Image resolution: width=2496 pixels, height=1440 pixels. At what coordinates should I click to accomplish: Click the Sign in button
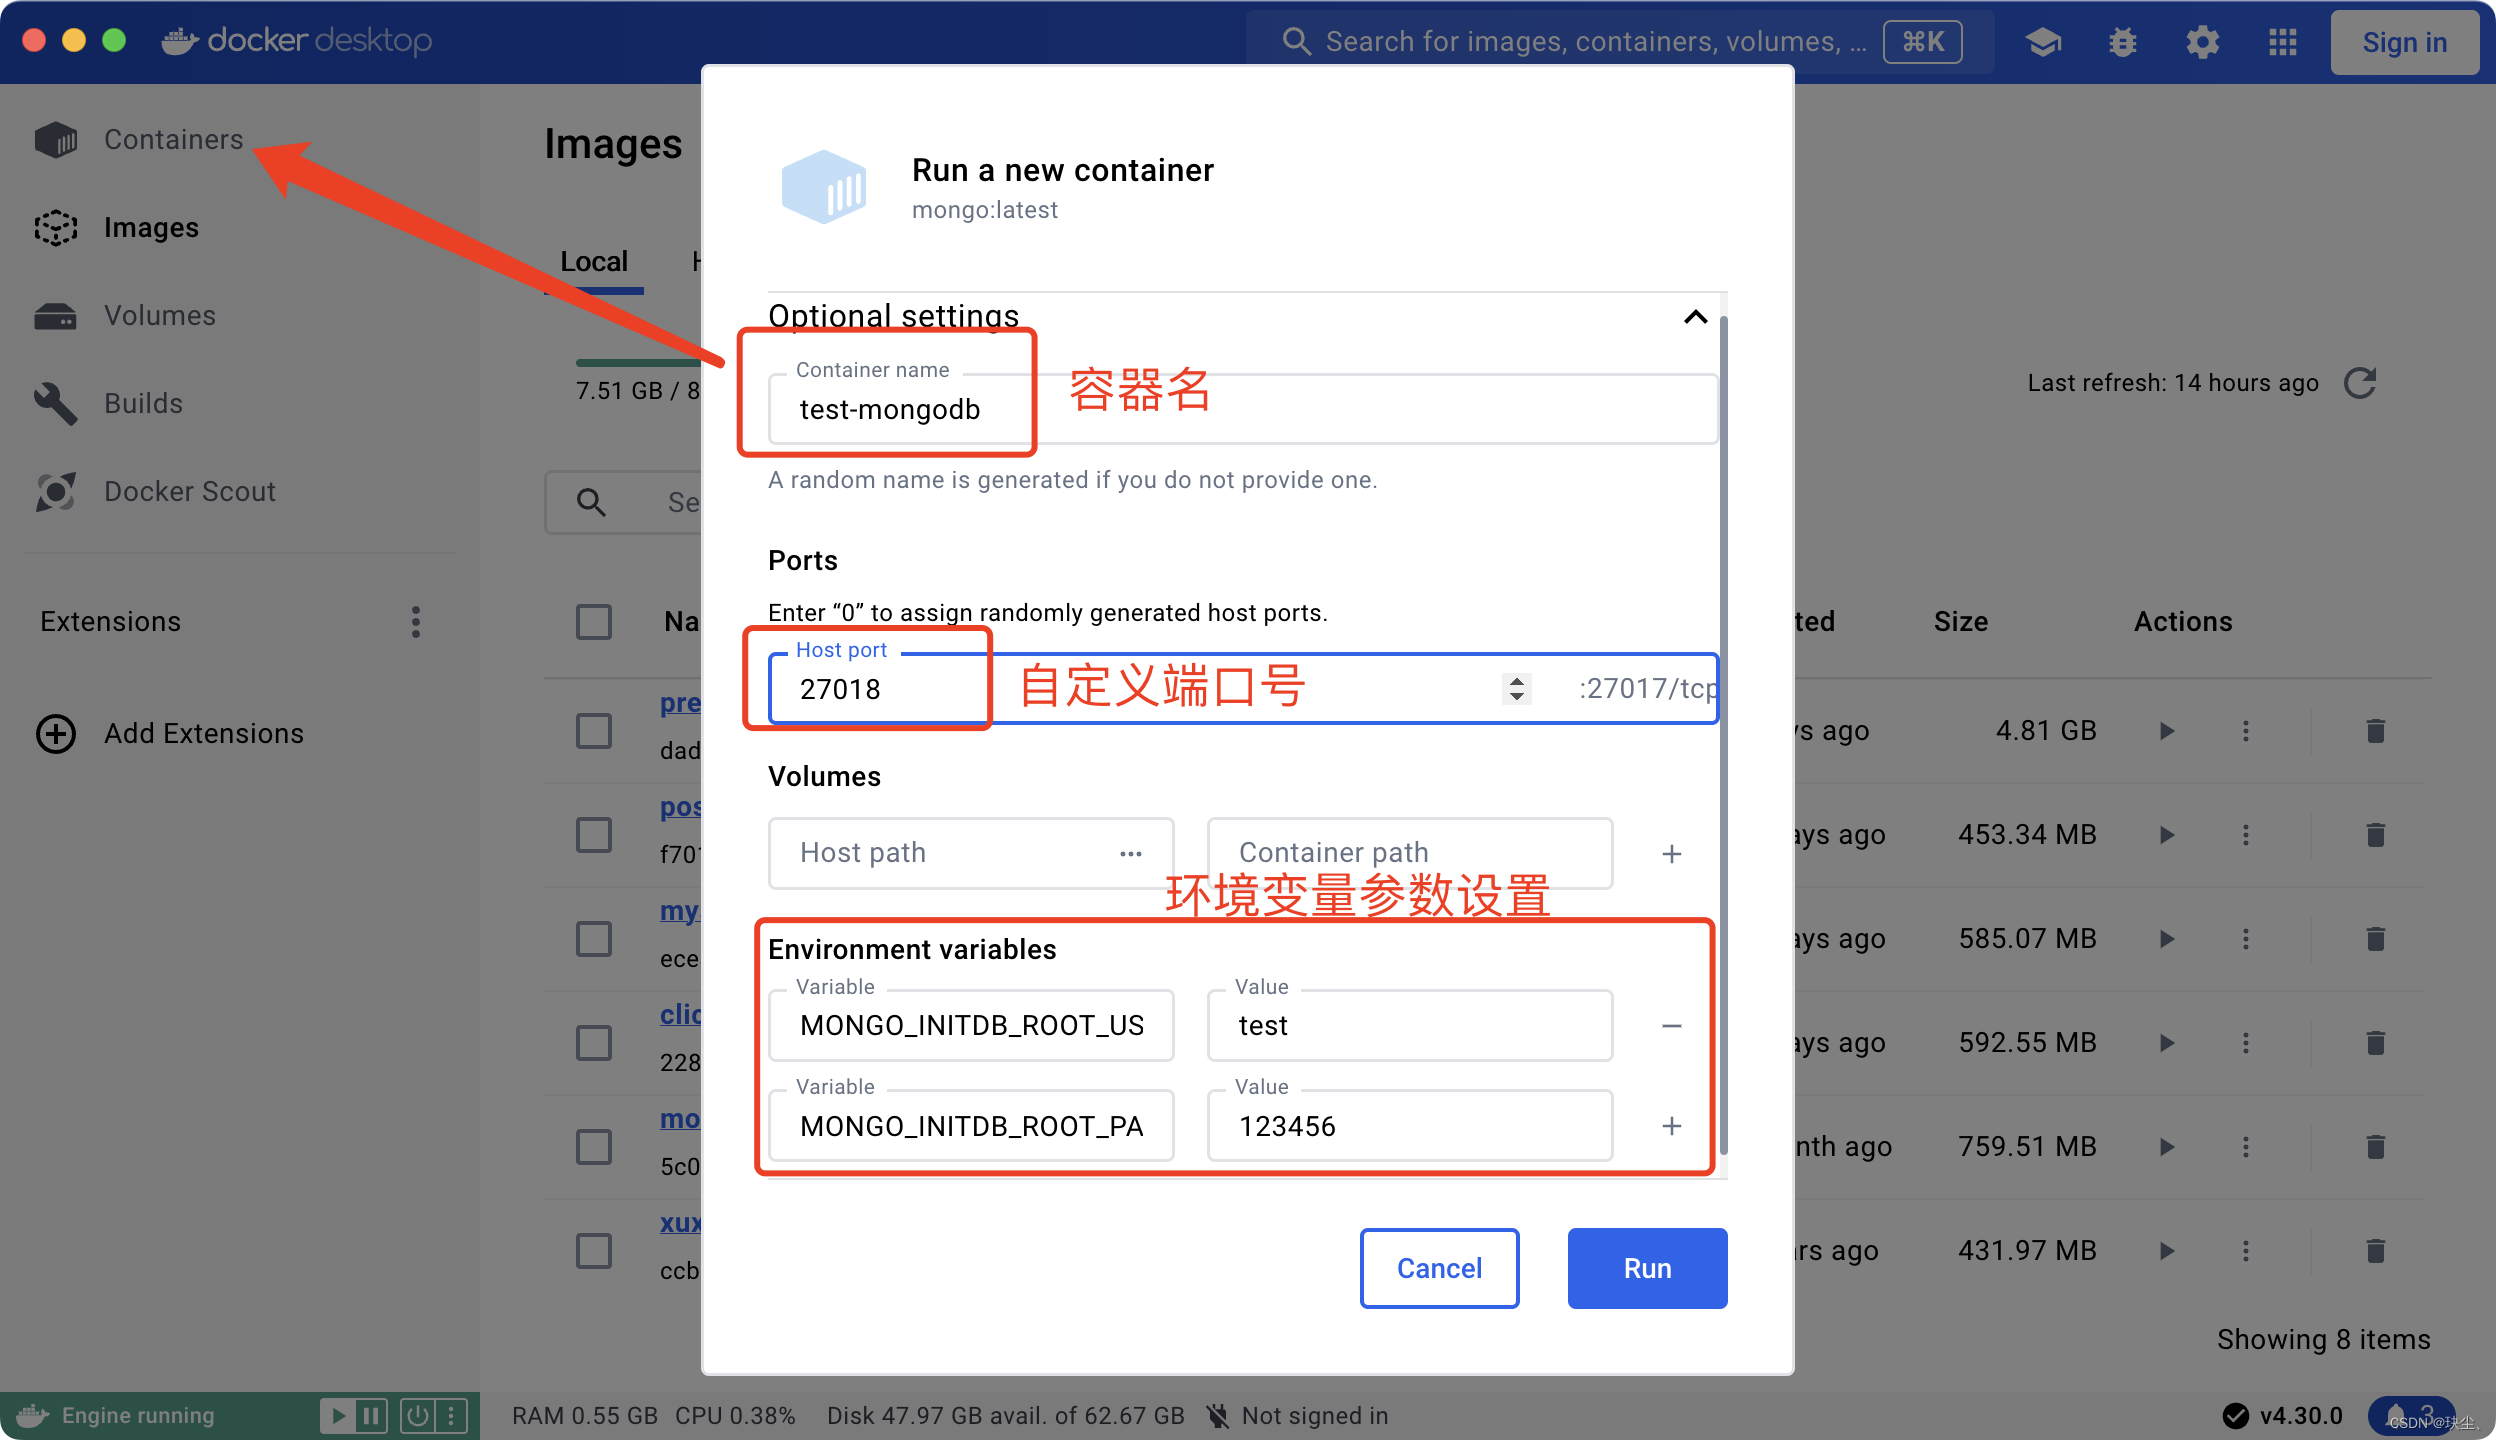[2404, 42]
